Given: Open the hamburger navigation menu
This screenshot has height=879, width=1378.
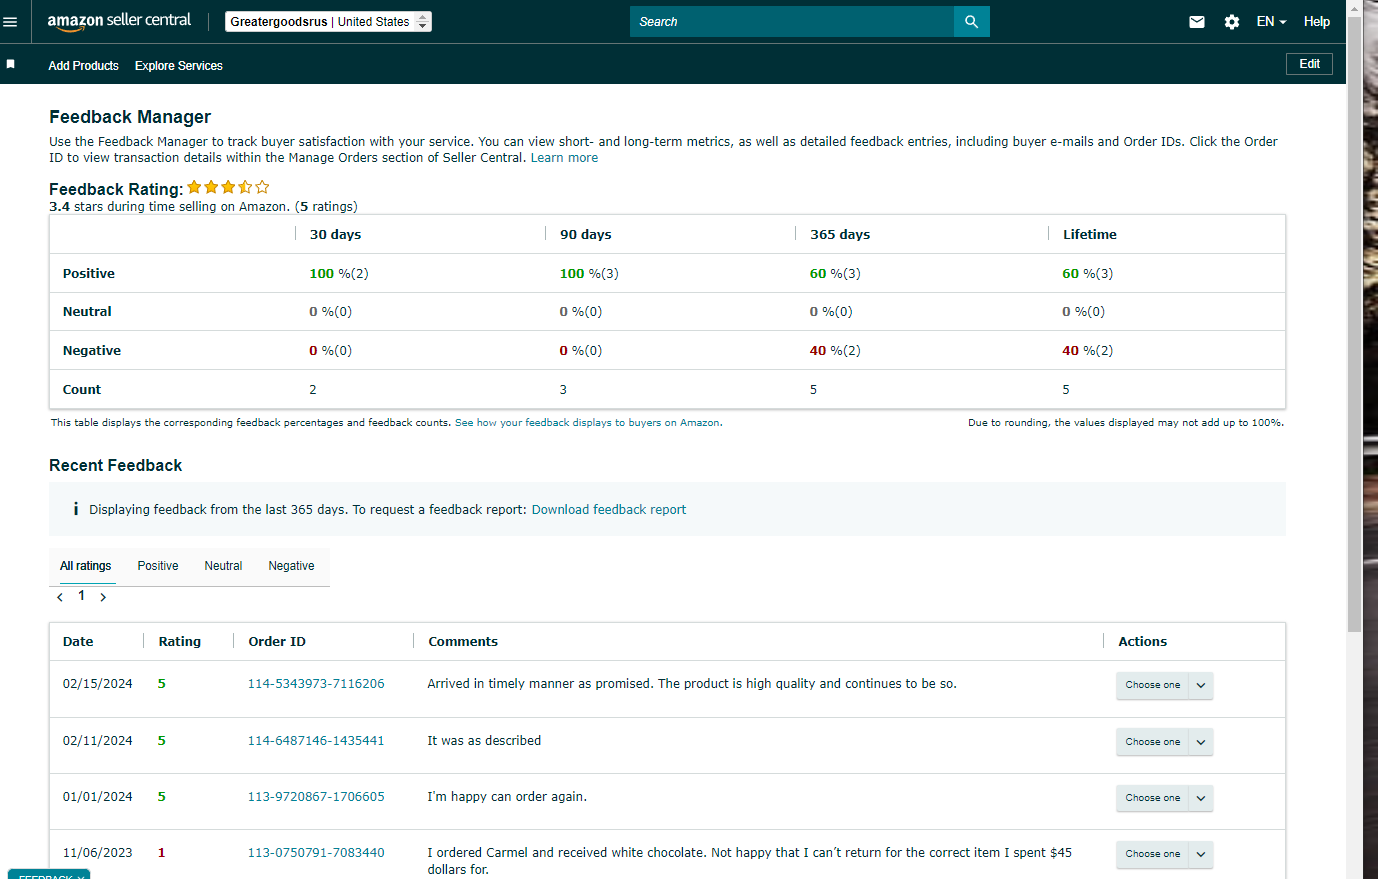Looking at the screenshot, I should point(10,21).
